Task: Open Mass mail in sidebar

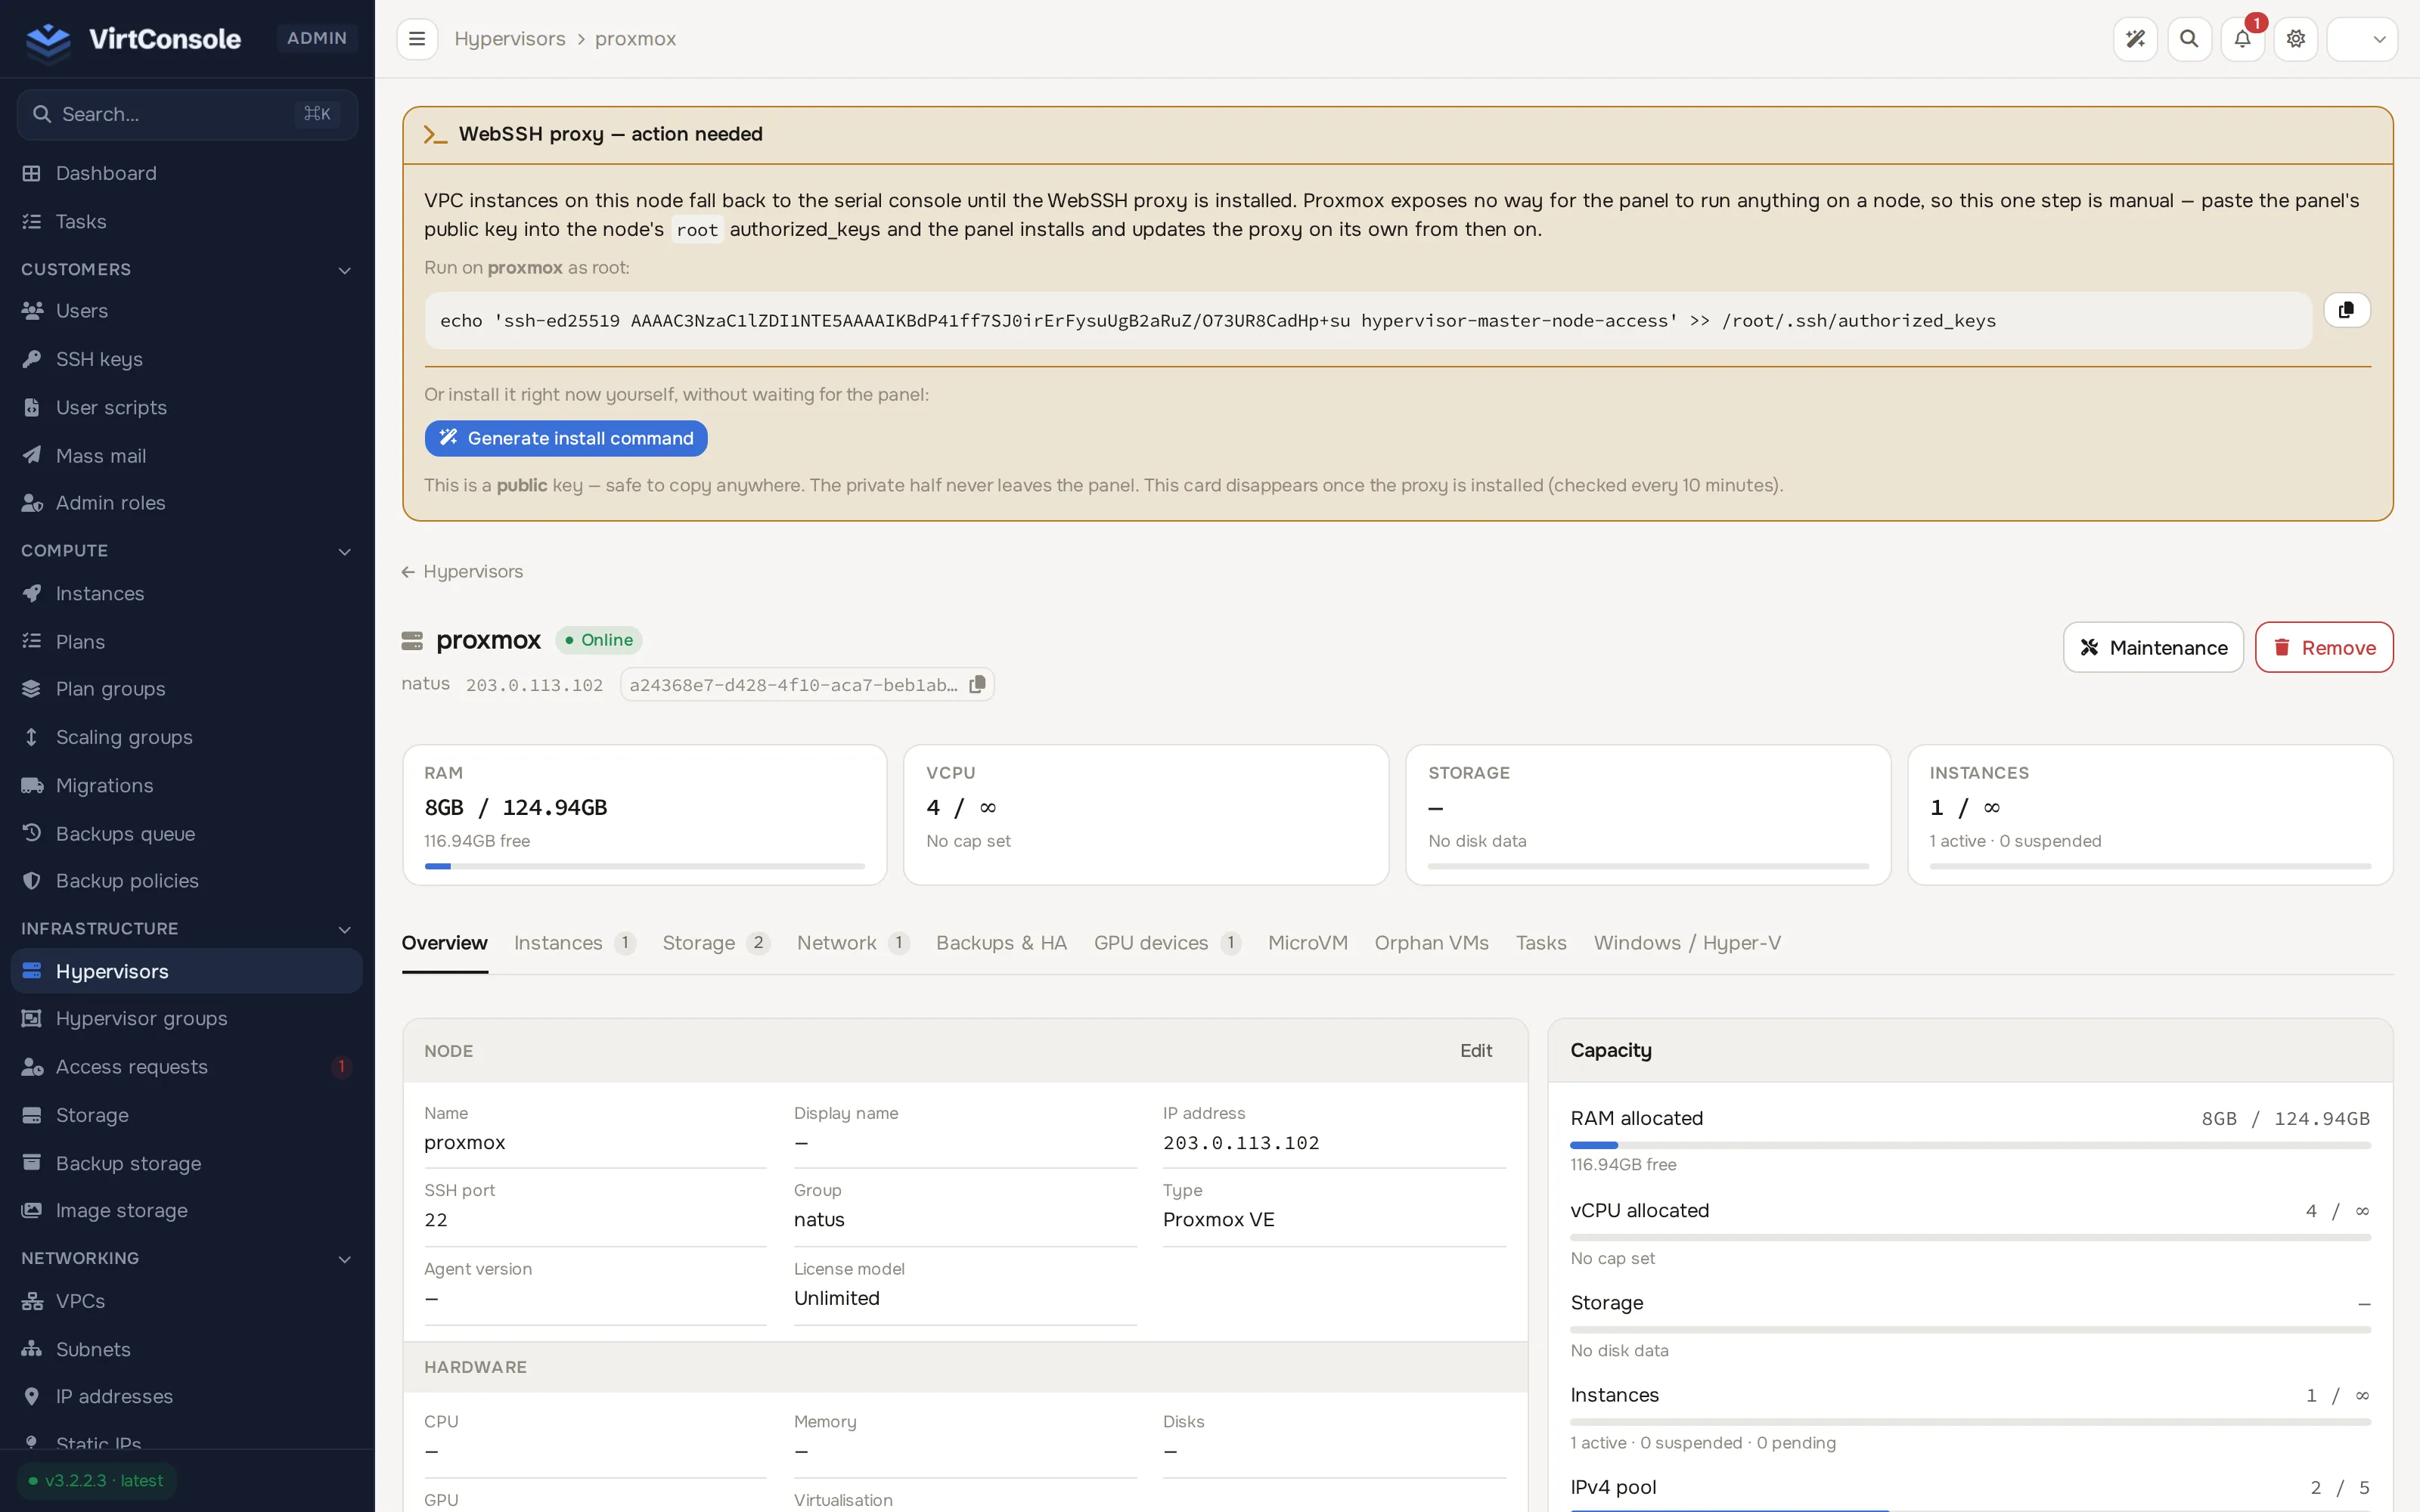Action: [x=187, y=456]
